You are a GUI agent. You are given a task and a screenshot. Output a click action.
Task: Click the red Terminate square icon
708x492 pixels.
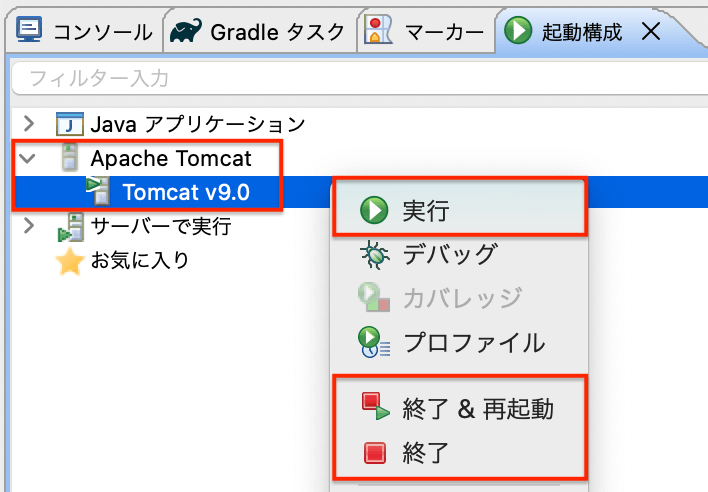tap(375, 452)
